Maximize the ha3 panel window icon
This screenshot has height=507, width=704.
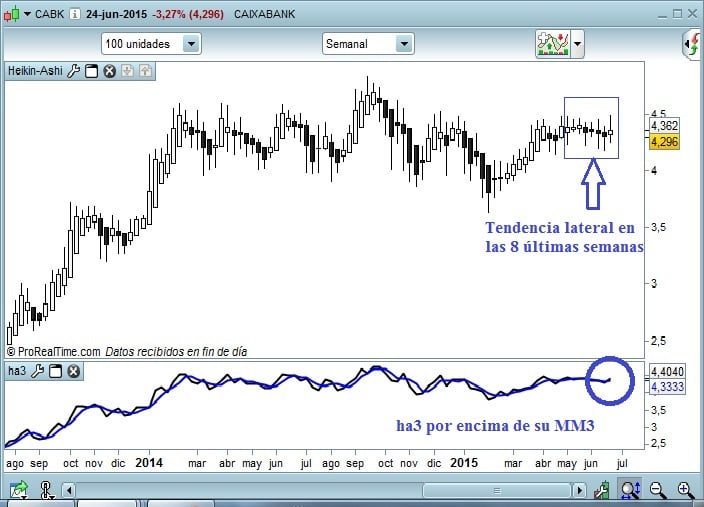(x=55, y=371)
